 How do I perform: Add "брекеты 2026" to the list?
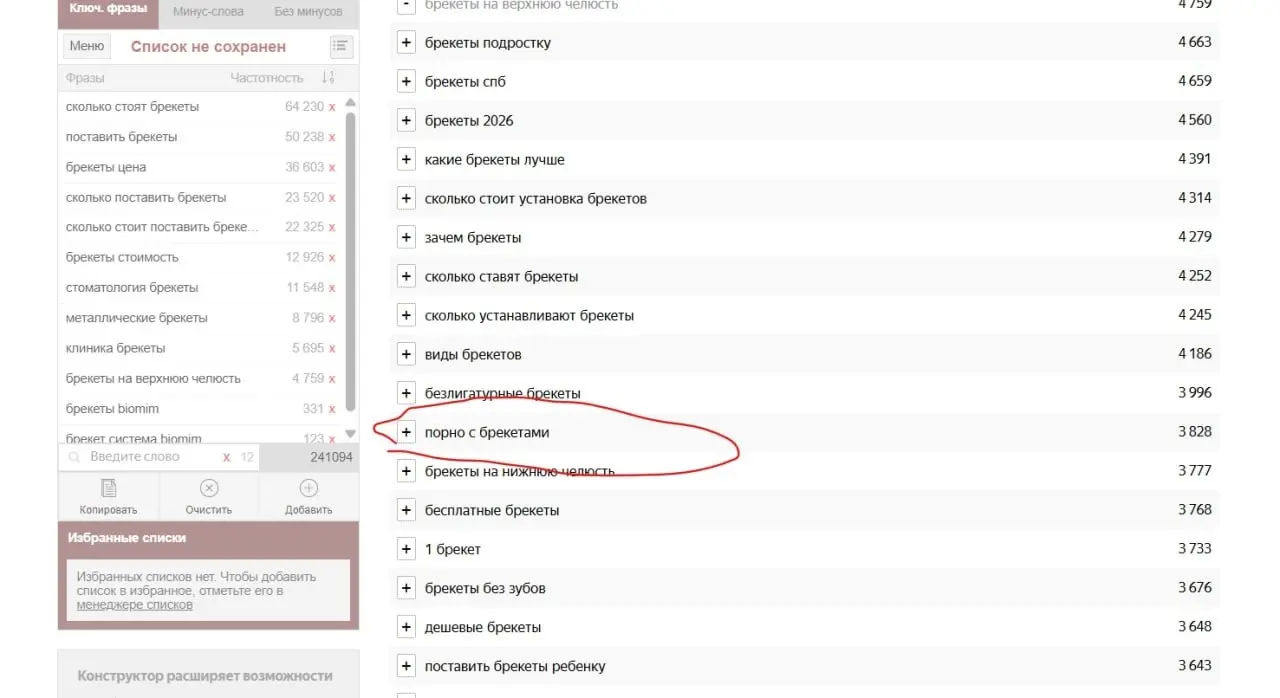[406, 121]
